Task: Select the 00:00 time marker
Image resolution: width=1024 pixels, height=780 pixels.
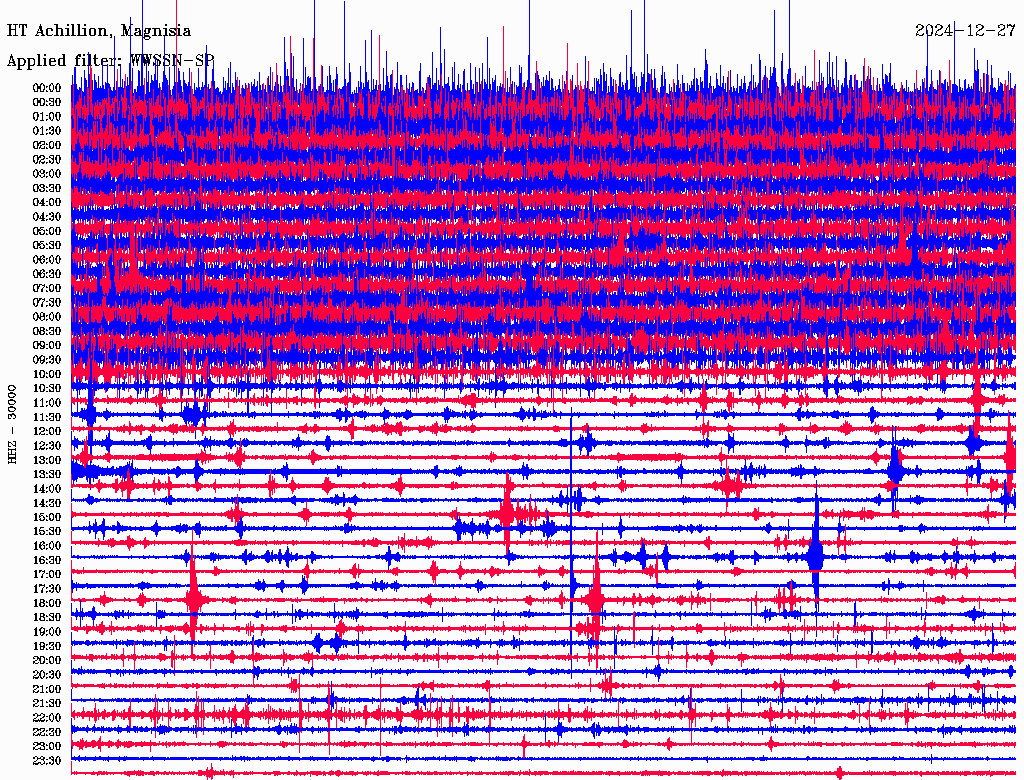Action: [x=47, y=88]
